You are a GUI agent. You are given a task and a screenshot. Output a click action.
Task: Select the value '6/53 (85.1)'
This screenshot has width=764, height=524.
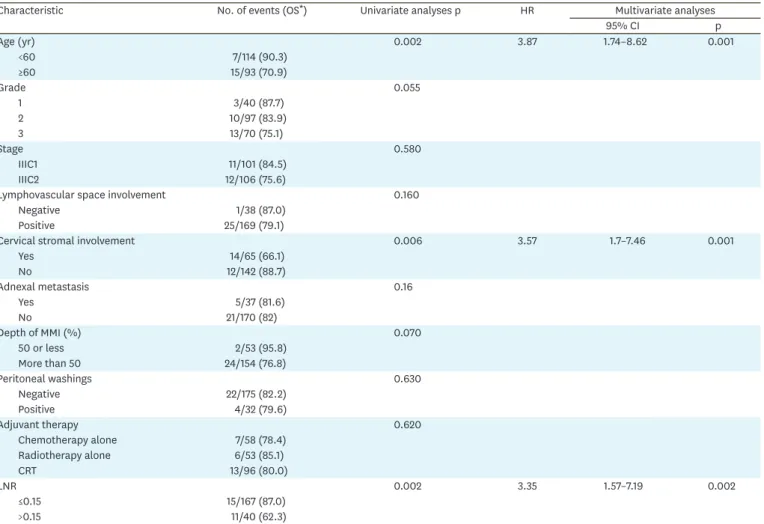click(259, 456)
